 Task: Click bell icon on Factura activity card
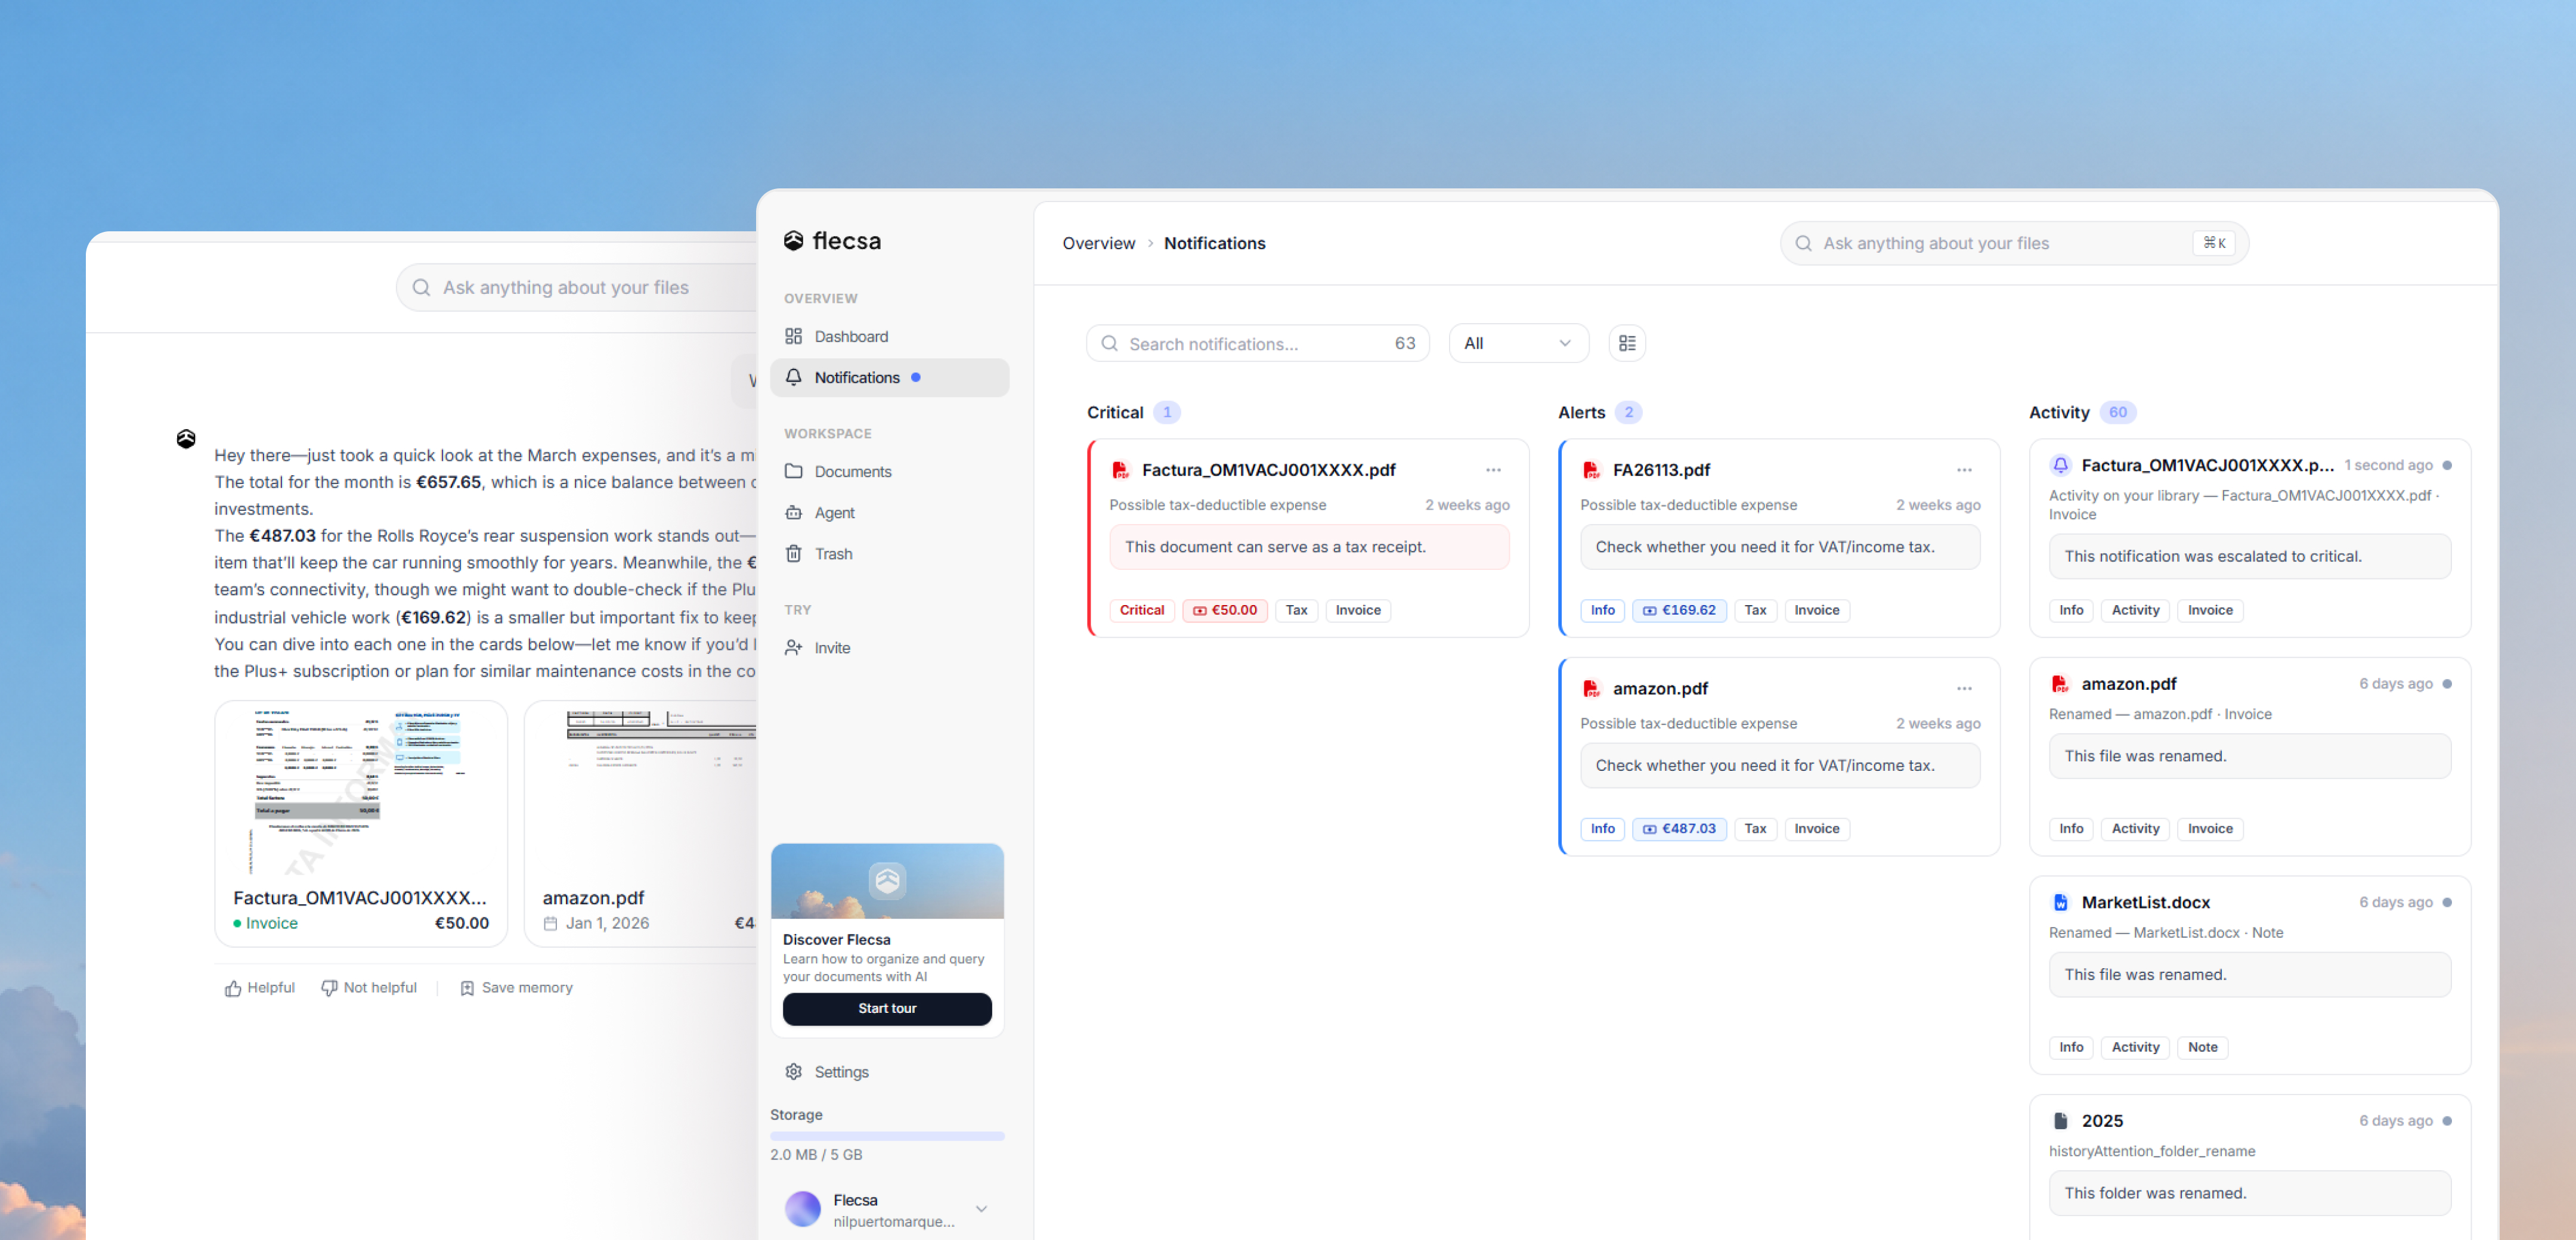click(2060, 465)
